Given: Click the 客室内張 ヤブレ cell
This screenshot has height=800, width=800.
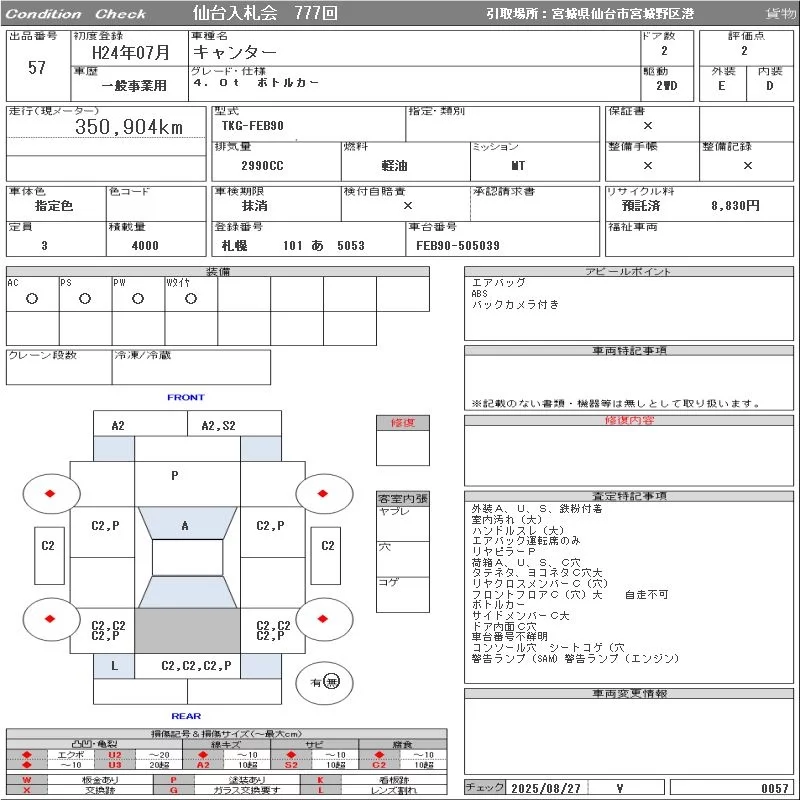Looking at the screenshot, I should 403,524.
